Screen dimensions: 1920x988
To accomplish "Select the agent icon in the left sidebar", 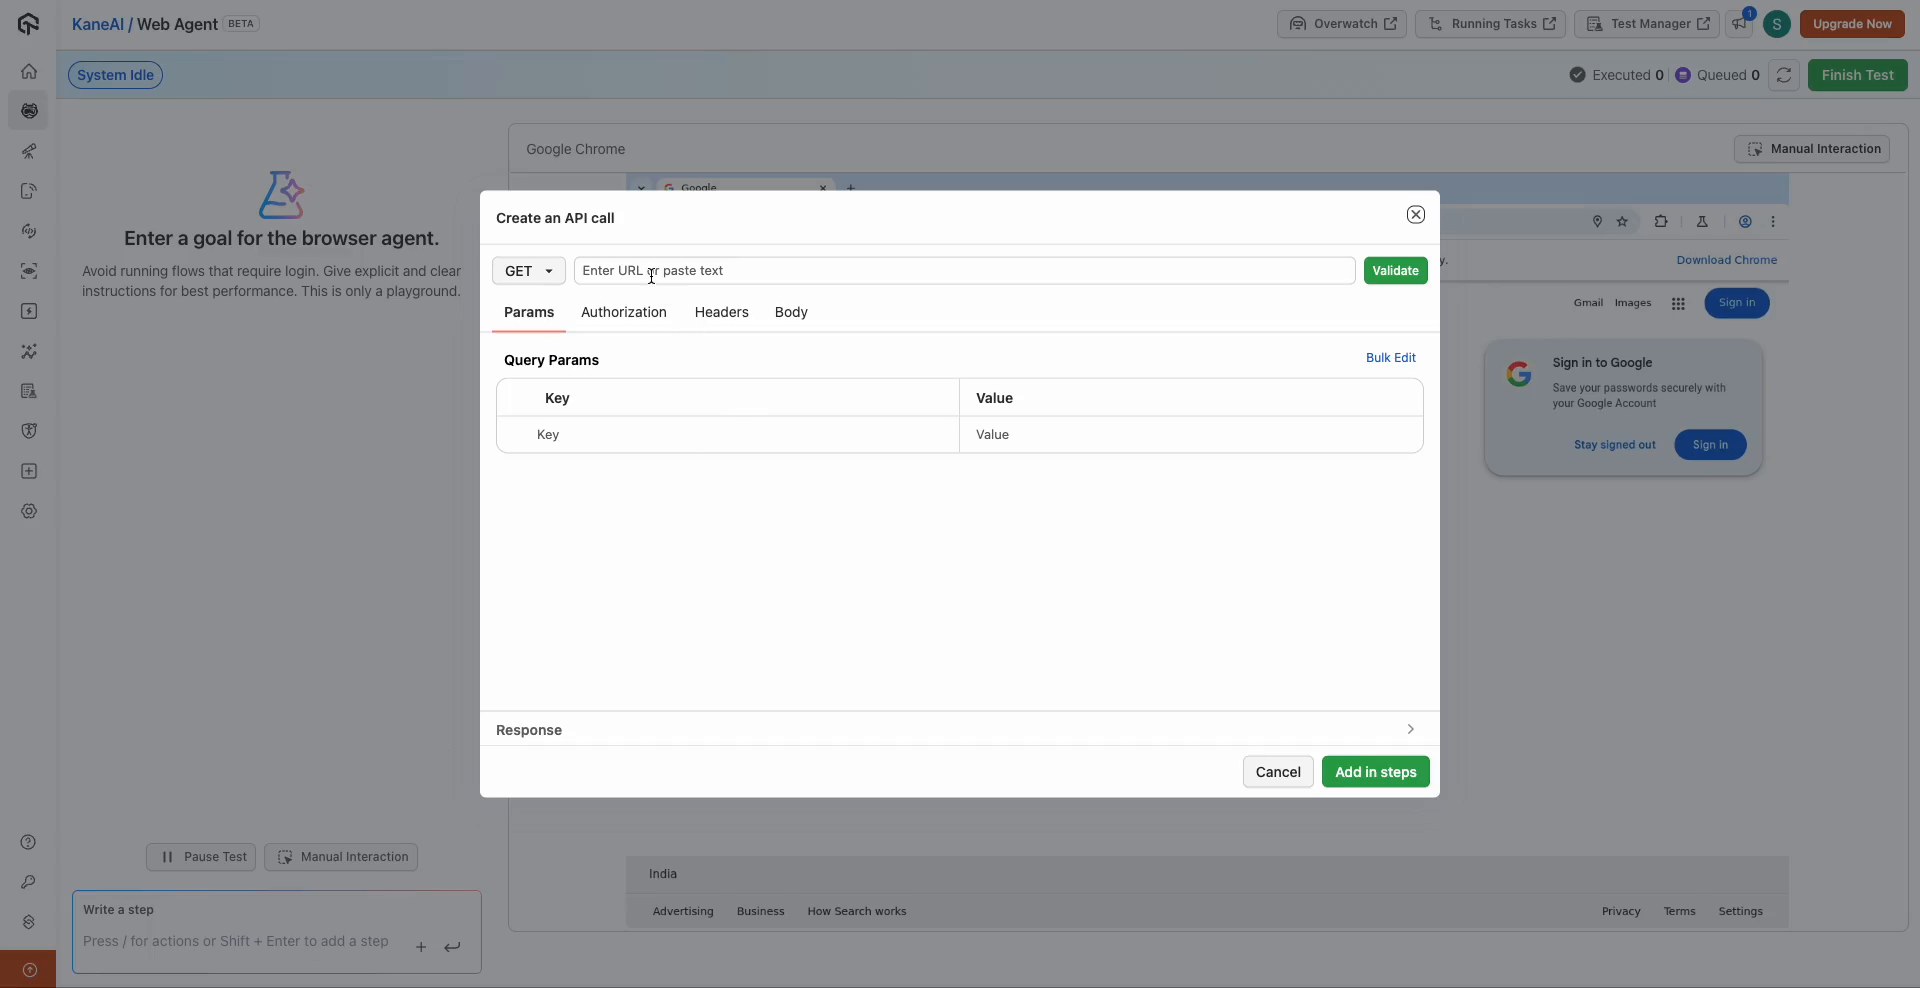I will coord(29,111).
